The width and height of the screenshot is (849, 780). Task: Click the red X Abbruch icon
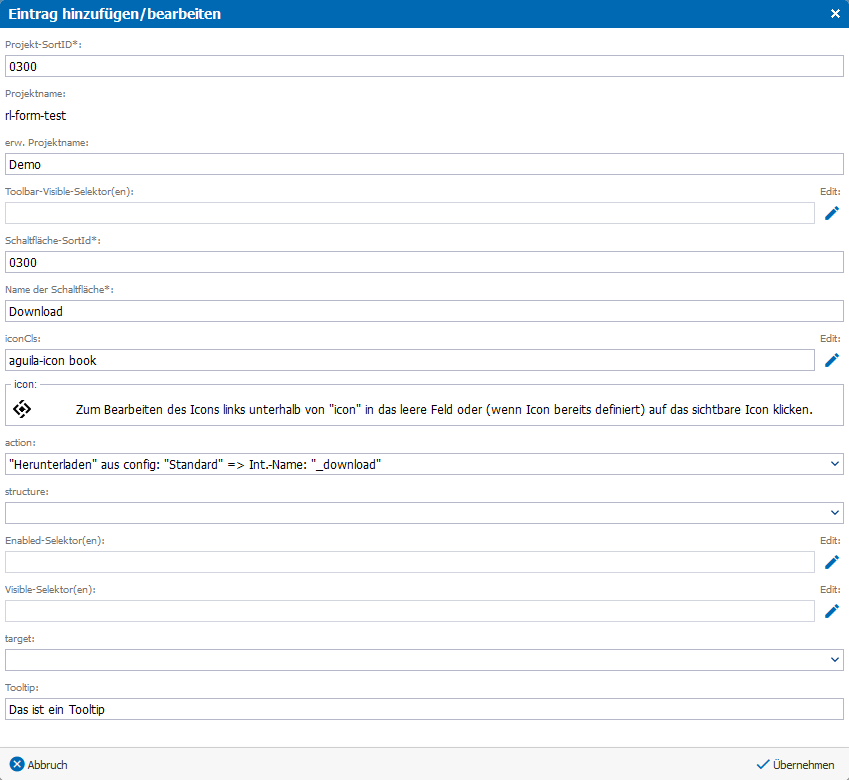(x=17, y=764)
